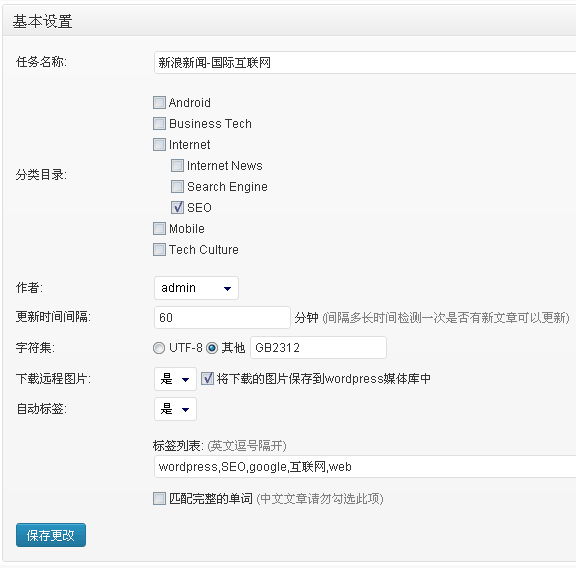Check the Android category checkbox

tap(159, 103)
